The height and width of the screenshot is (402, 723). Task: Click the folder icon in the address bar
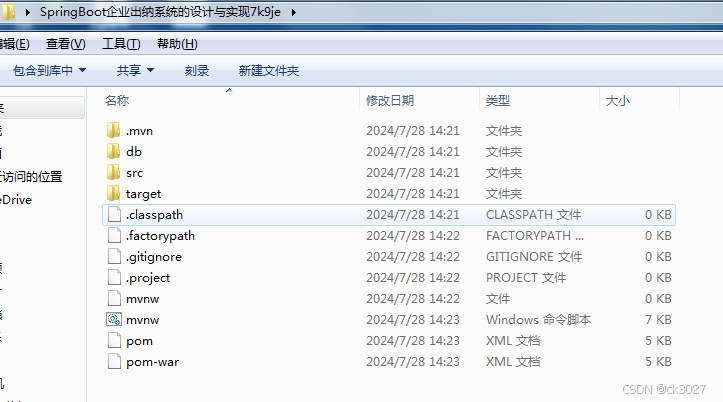8,12
